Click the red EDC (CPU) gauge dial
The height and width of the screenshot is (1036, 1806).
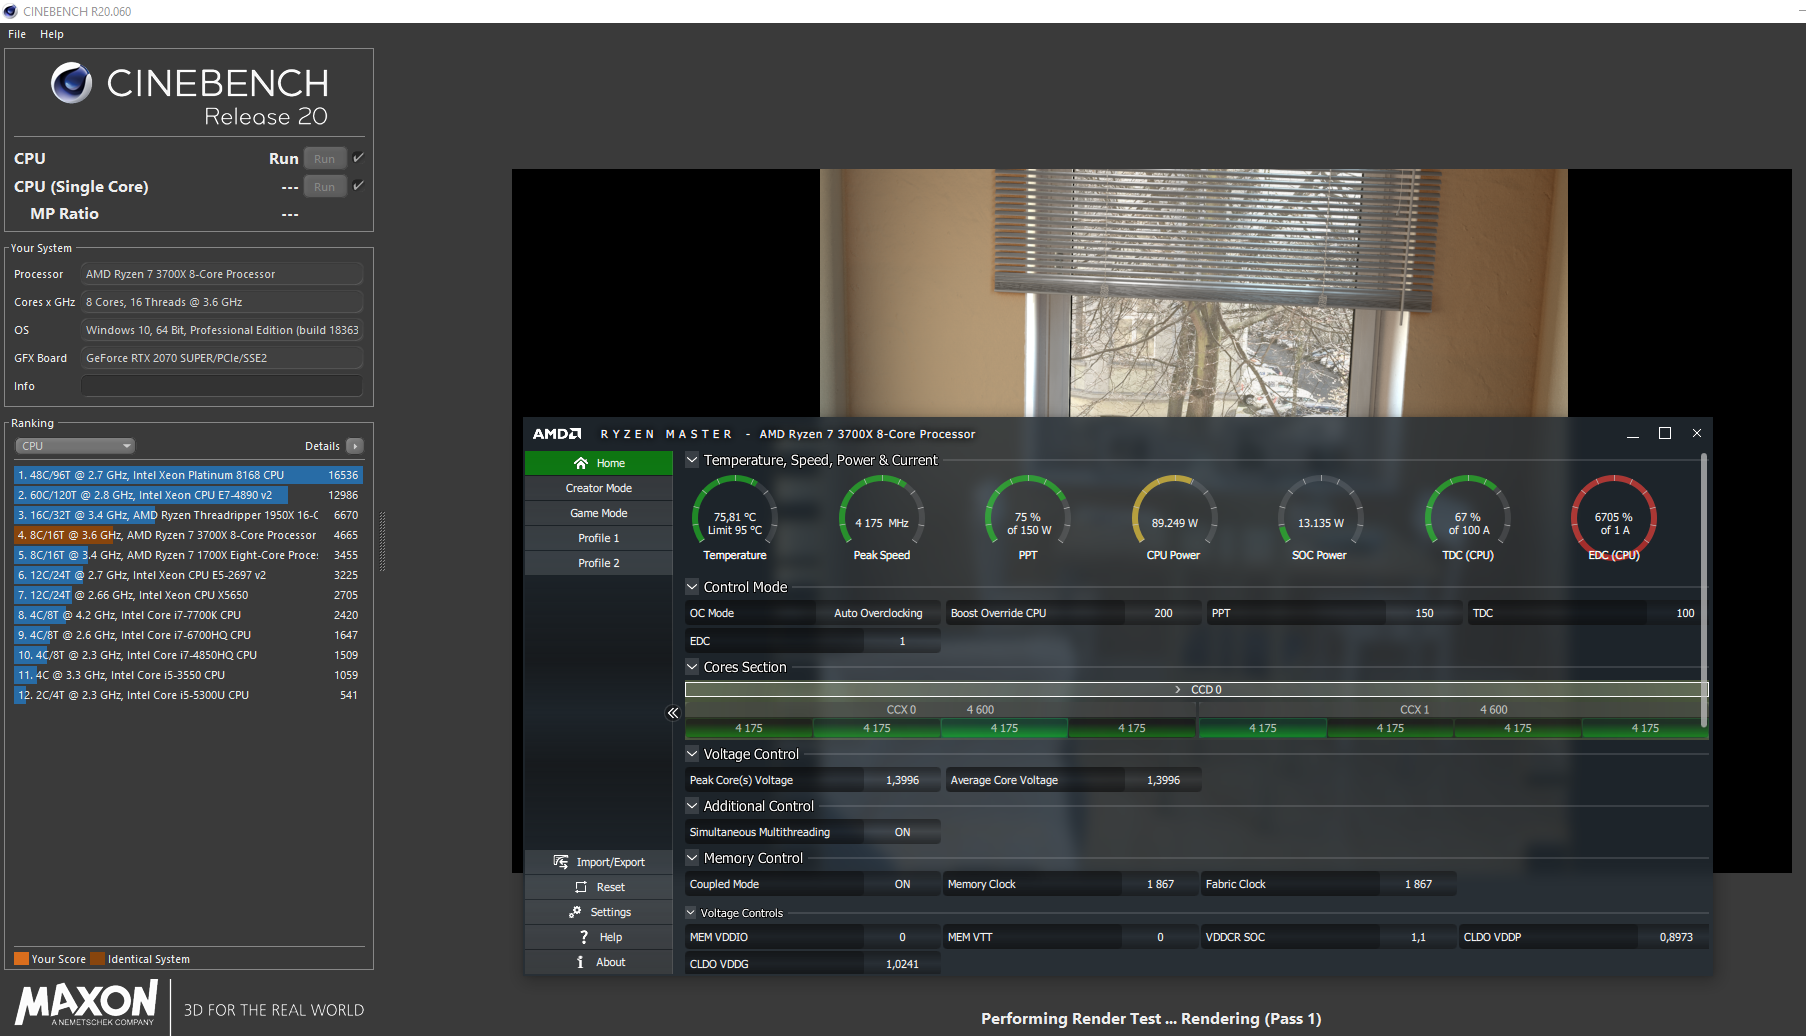coord(1614,518)
